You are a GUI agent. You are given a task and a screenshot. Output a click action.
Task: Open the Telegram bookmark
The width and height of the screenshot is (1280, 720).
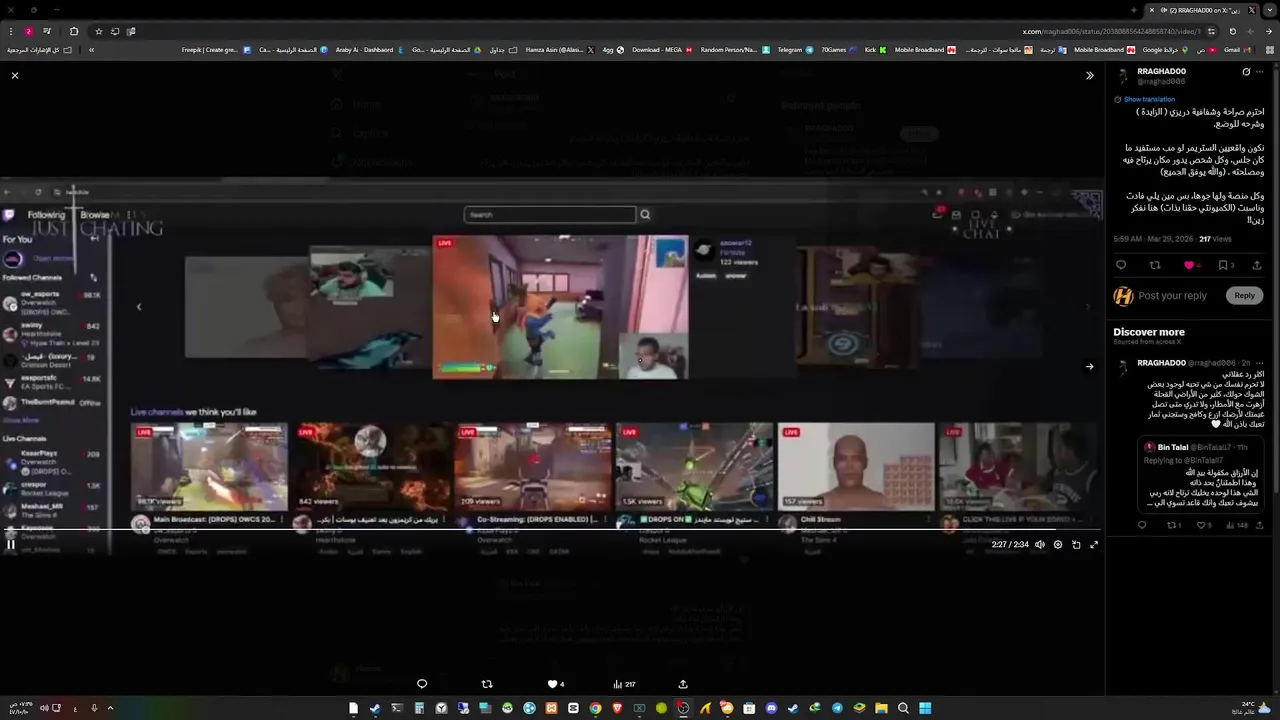[796, 49]
